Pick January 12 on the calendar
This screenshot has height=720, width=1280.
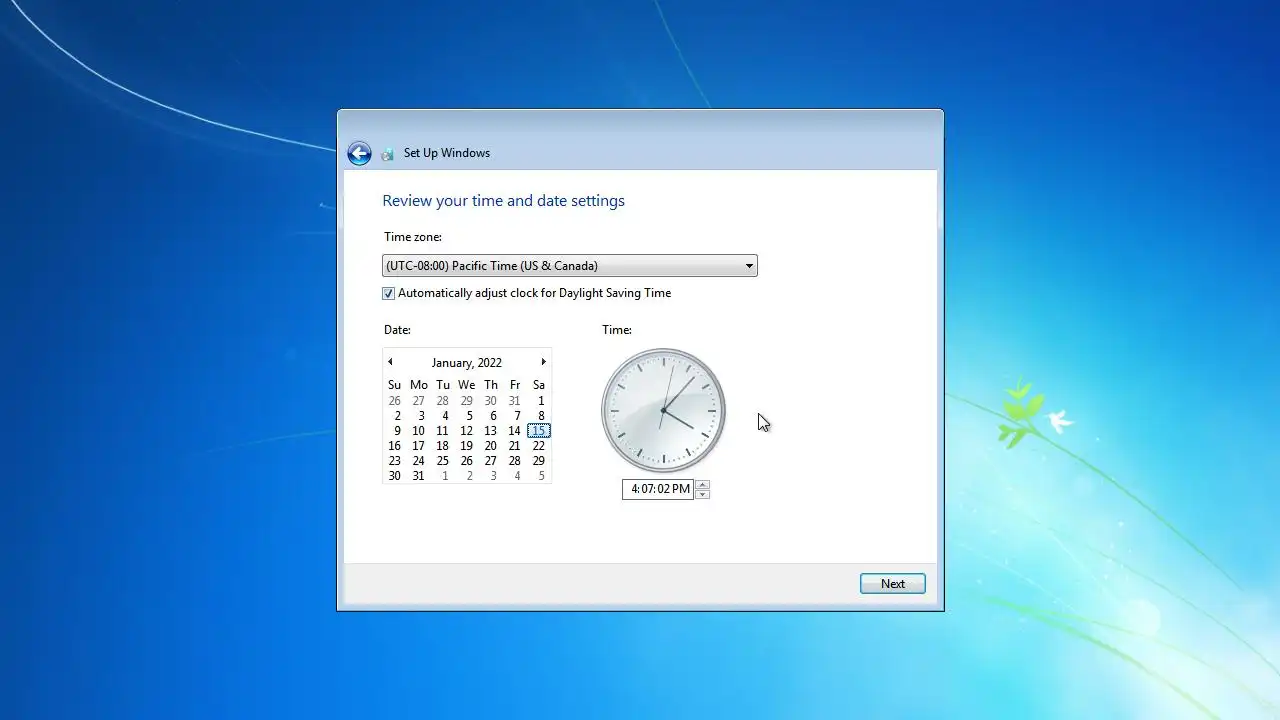pos(467,431)
